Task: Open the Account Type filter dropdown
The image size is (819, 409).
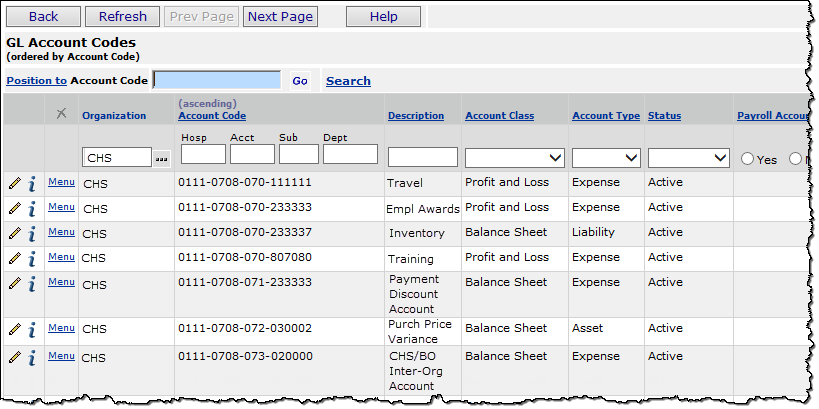Action: point(606,158)
